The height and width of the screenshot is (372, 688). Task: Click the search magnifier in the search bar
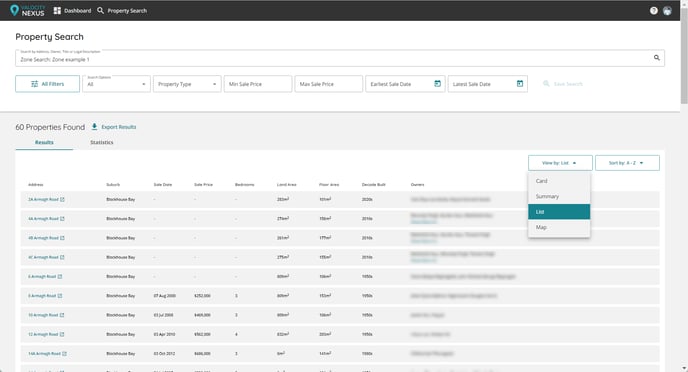tap(657, 57)
